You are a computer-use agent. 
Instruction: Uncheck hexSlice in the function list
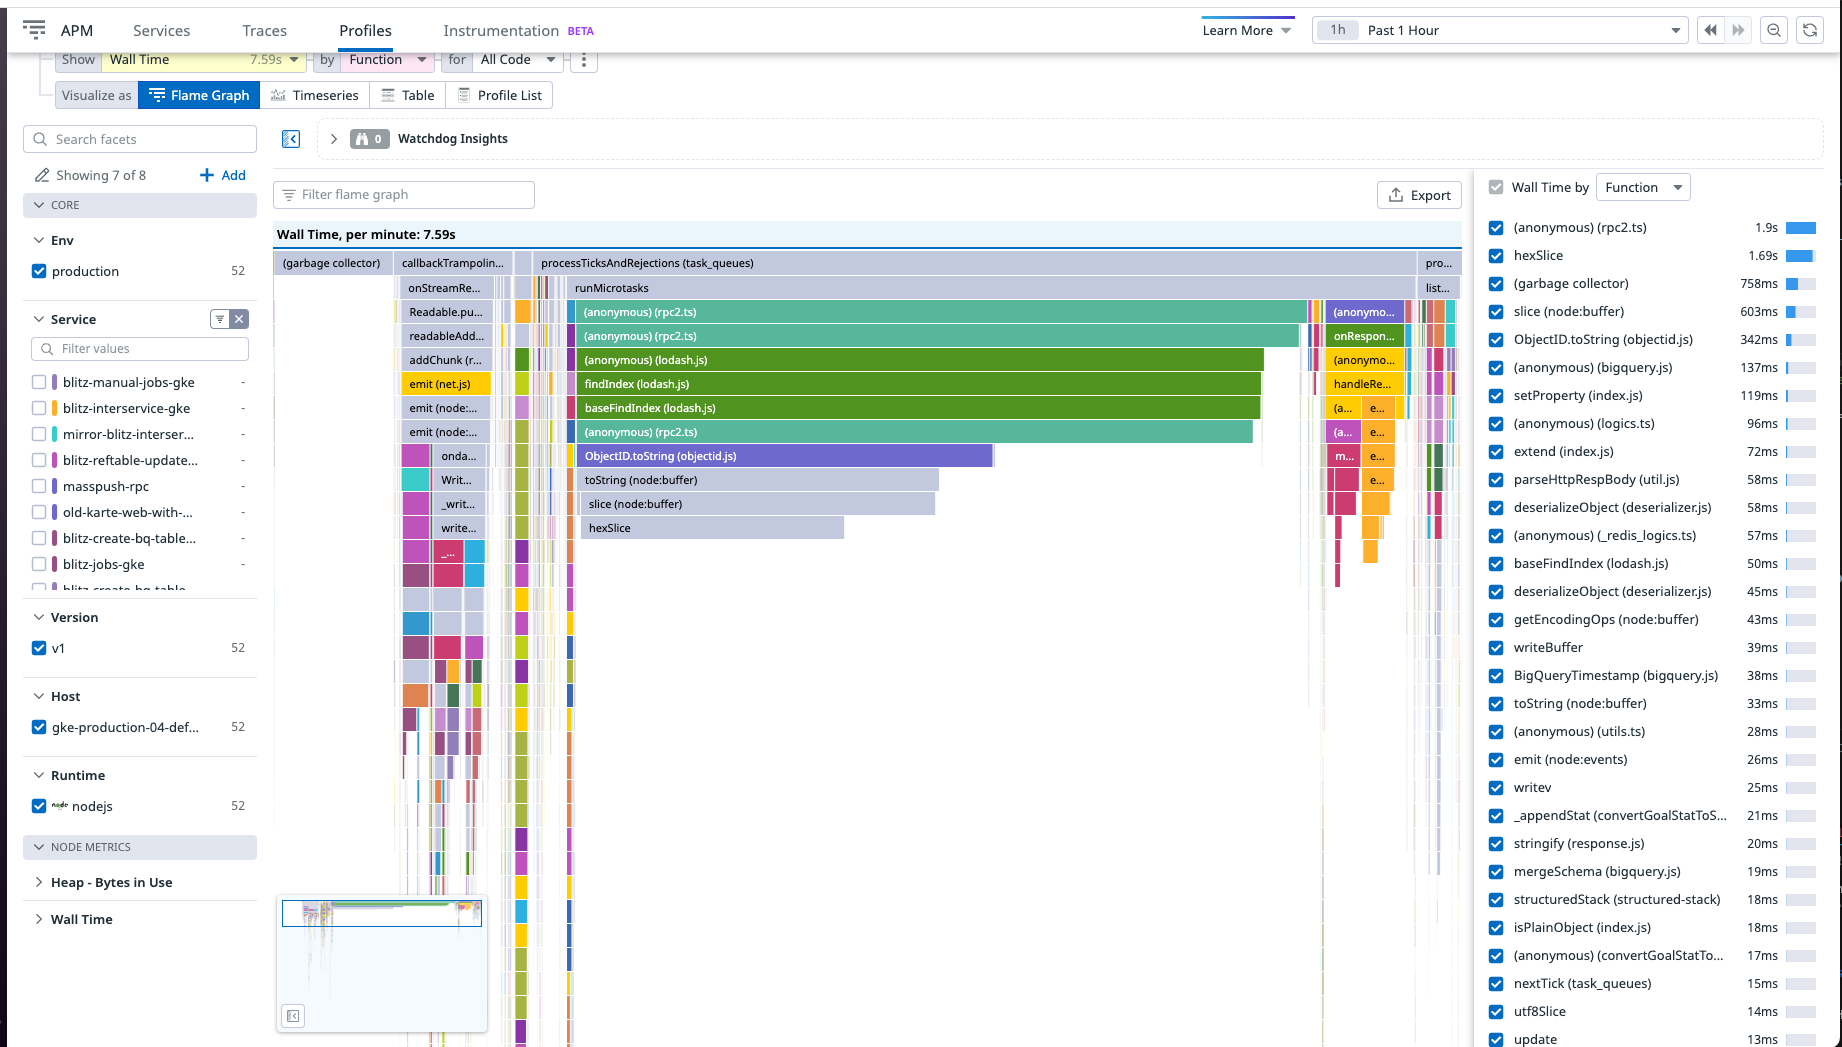click(x=1496, y=256)
